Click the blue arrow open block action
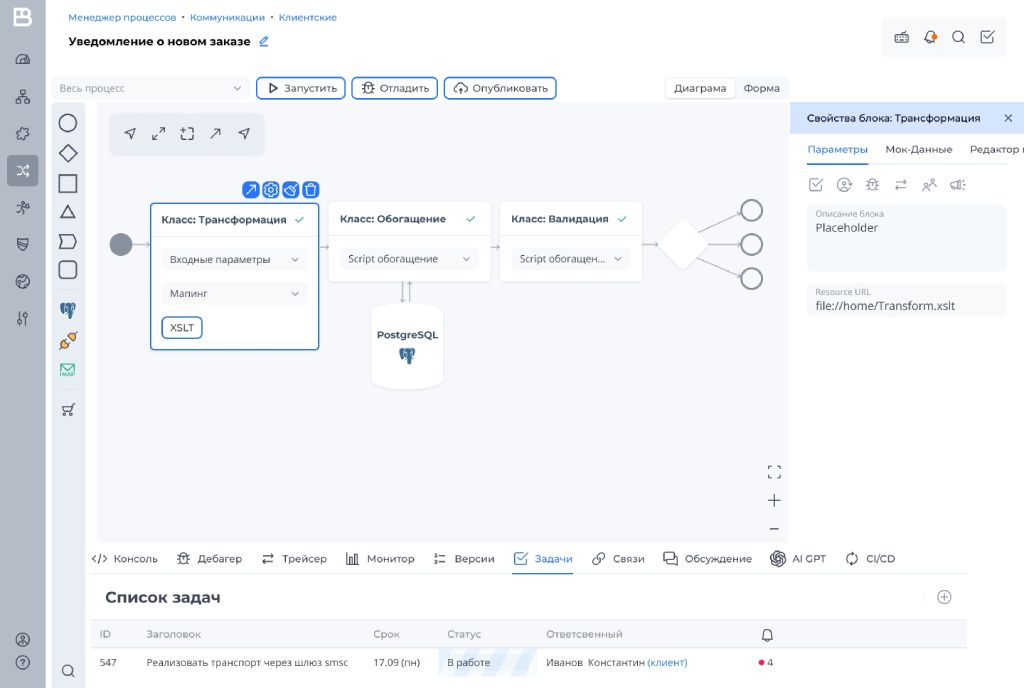The image size is (1024, 688). pos(251,190)
